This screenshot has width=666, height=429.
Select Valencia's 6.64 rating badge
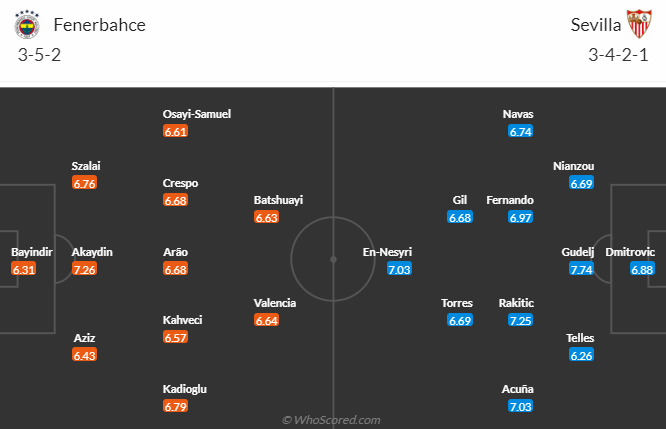click(266, 320)
